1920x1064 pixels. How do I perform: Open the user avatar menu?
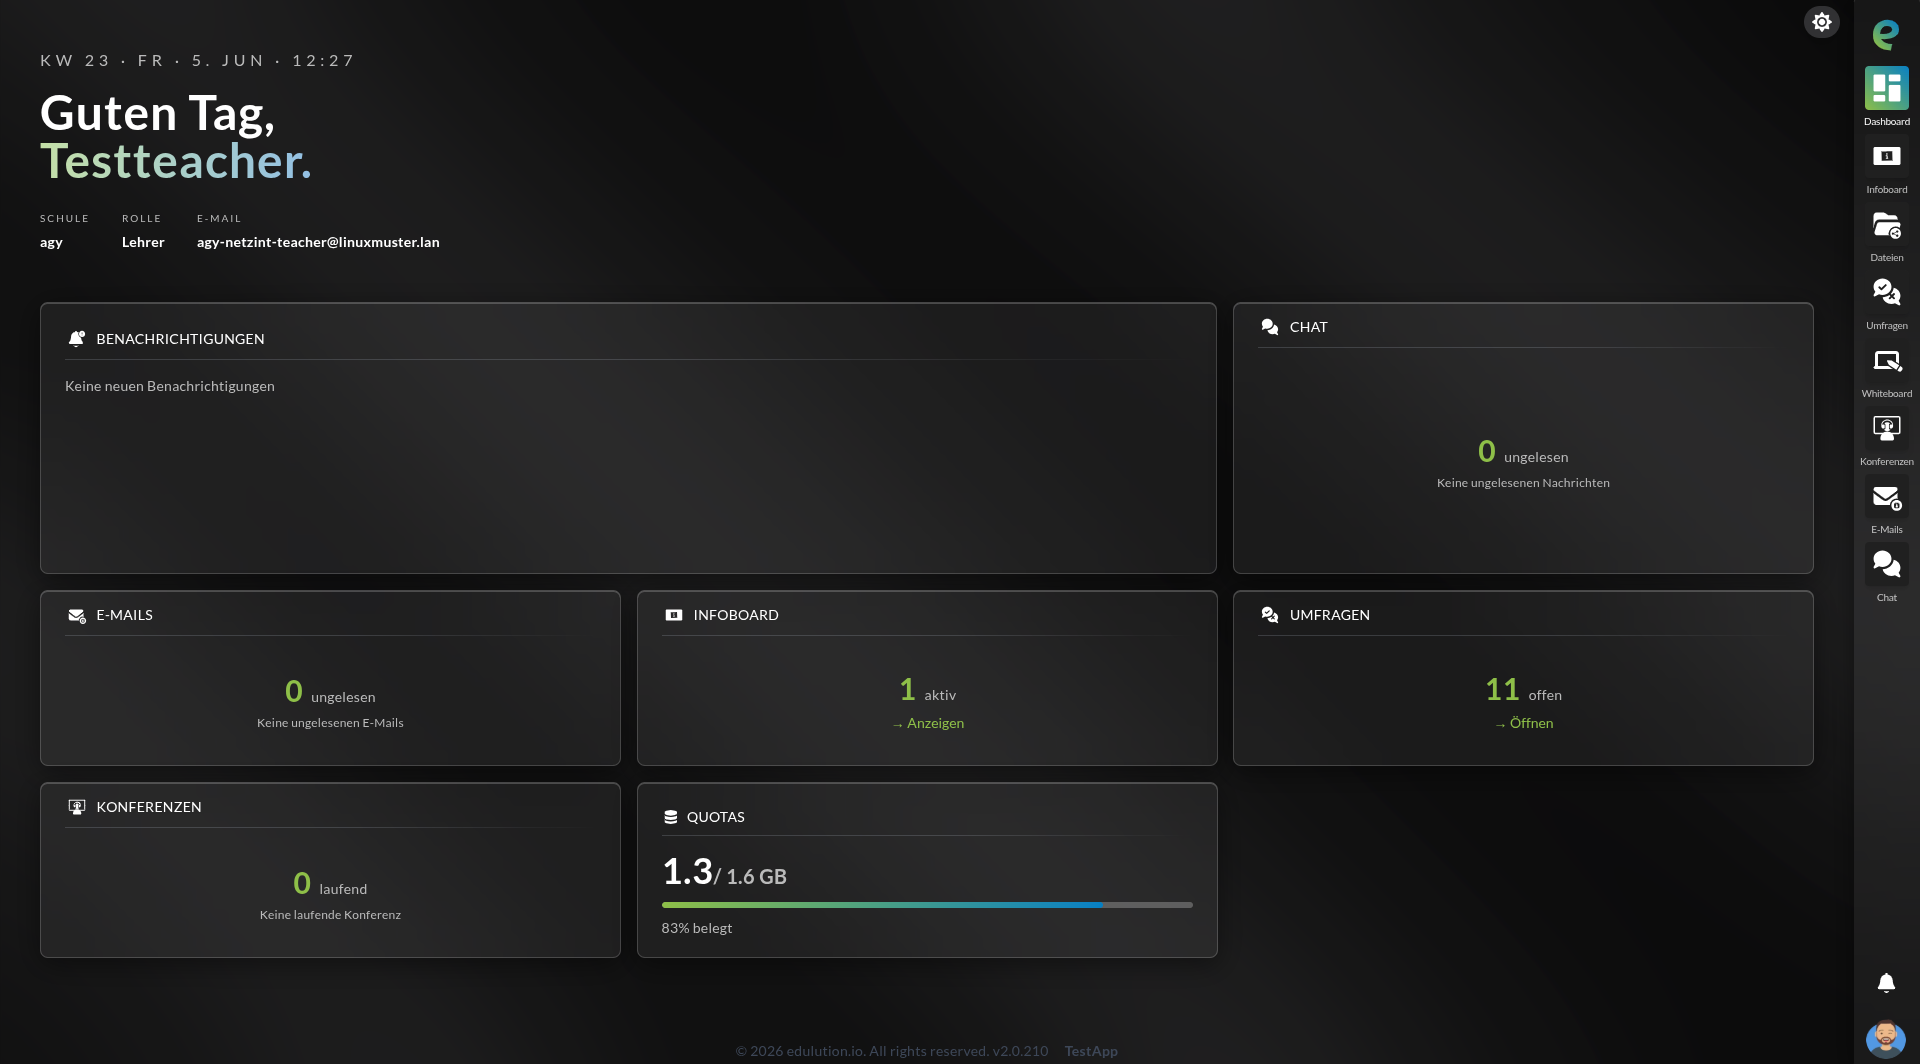1886,1039
